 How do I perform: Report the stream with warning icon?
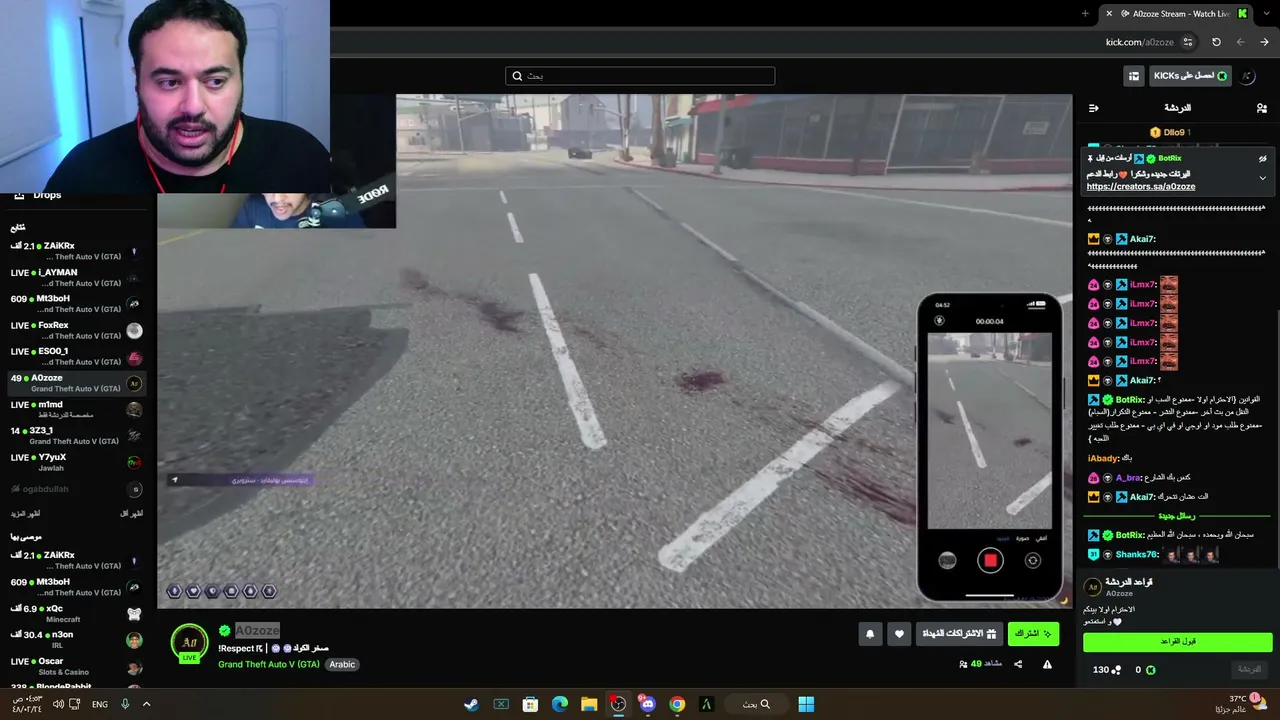point(1047,664)
